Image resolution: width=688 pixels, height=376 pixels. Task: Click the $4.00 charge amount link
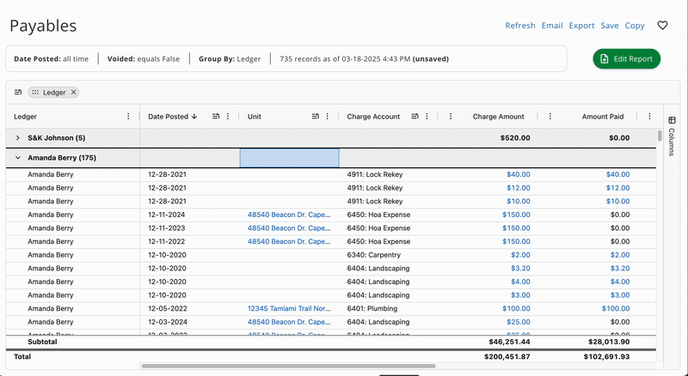point(520,282)
